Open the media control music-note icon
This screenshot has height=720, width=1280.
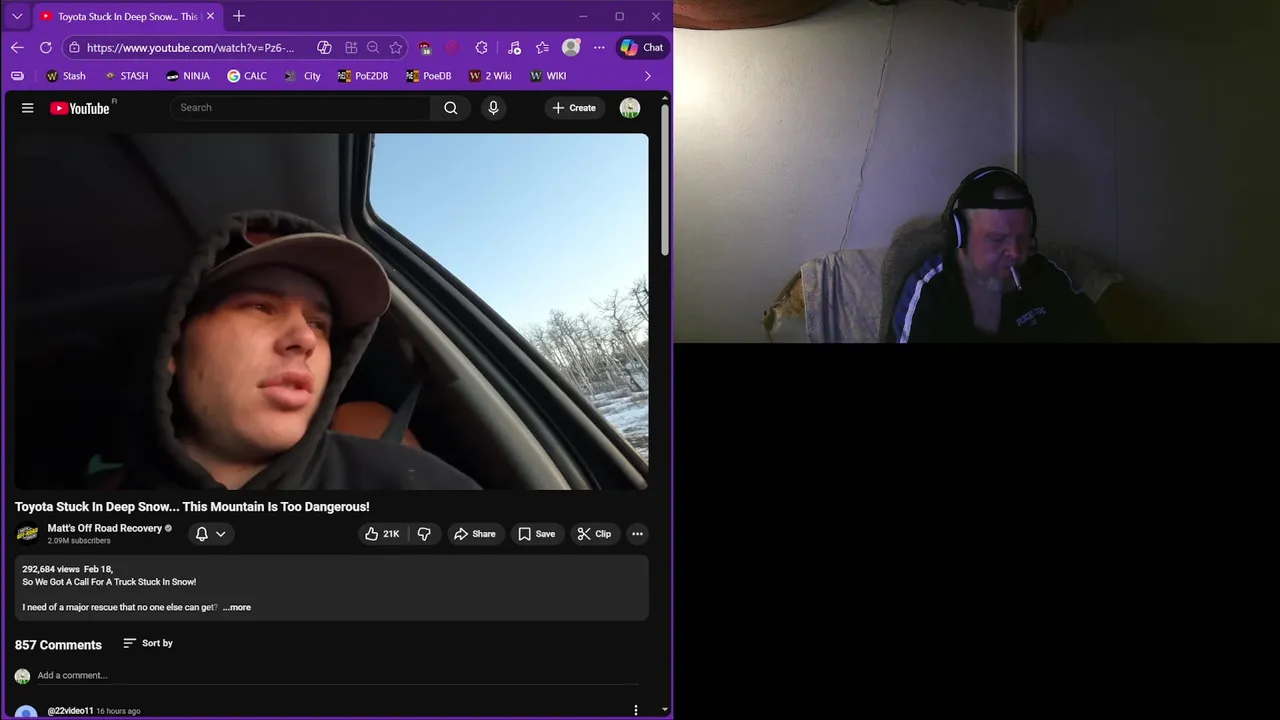pos(514,47)
